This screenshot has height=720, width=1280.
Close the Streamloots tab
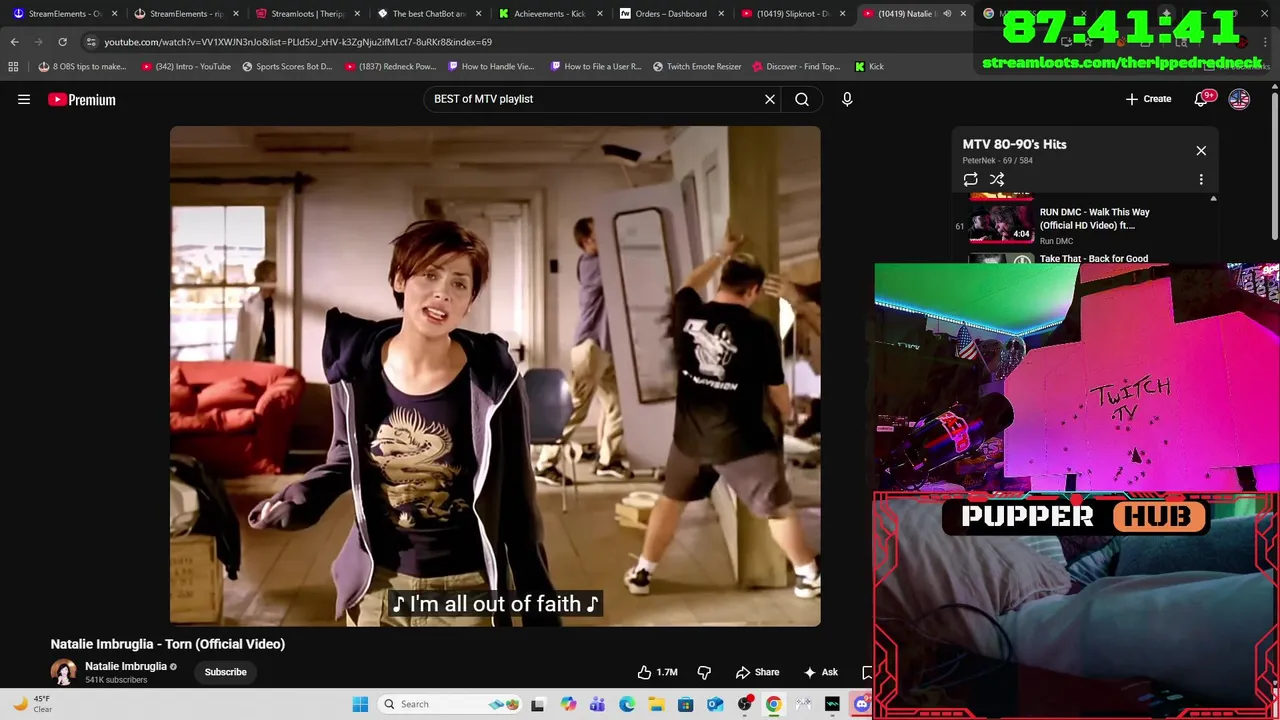[357, 14]
